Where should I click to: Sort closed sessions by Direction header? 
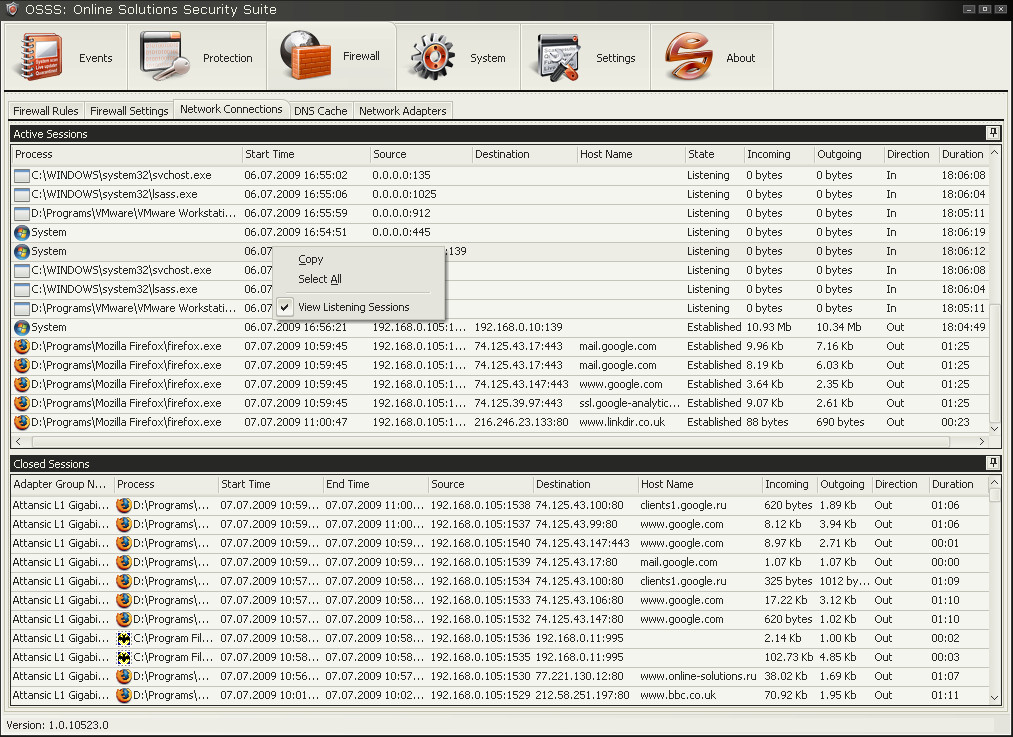(899, 484)
